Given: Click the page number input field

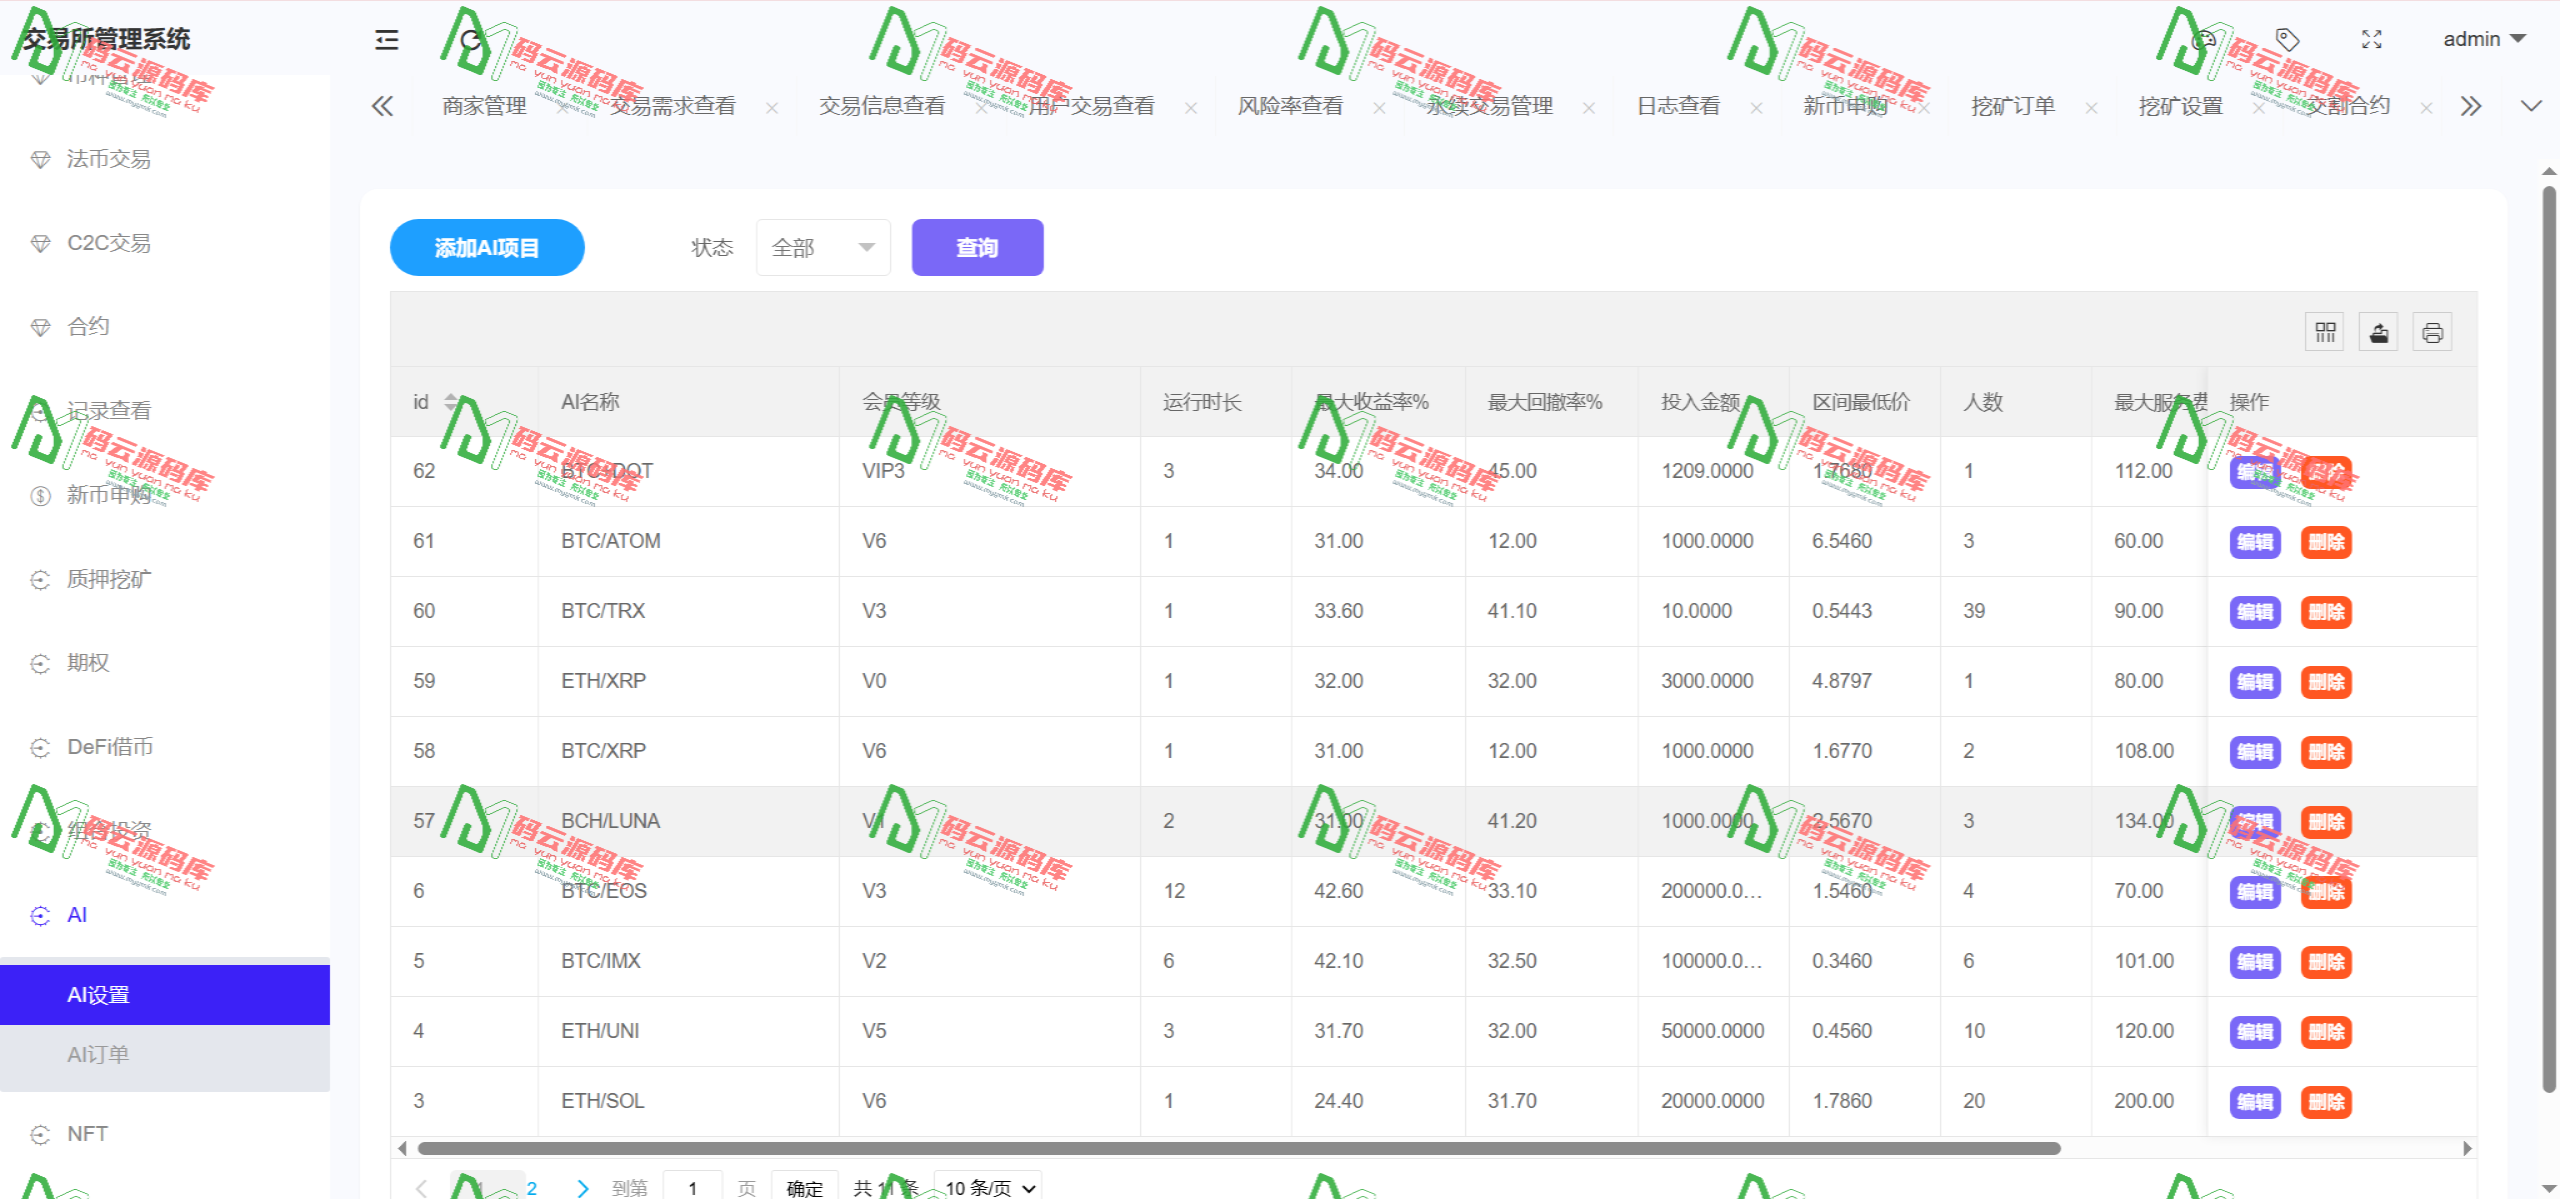Looking at the screenshot, I should [692, 1188].
